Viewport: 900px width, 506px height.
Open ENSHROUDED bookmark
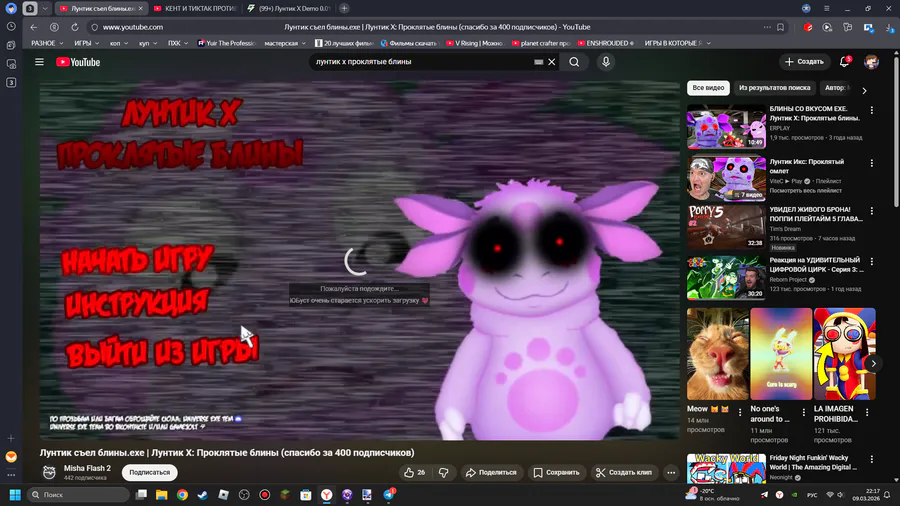click(606, 43)
